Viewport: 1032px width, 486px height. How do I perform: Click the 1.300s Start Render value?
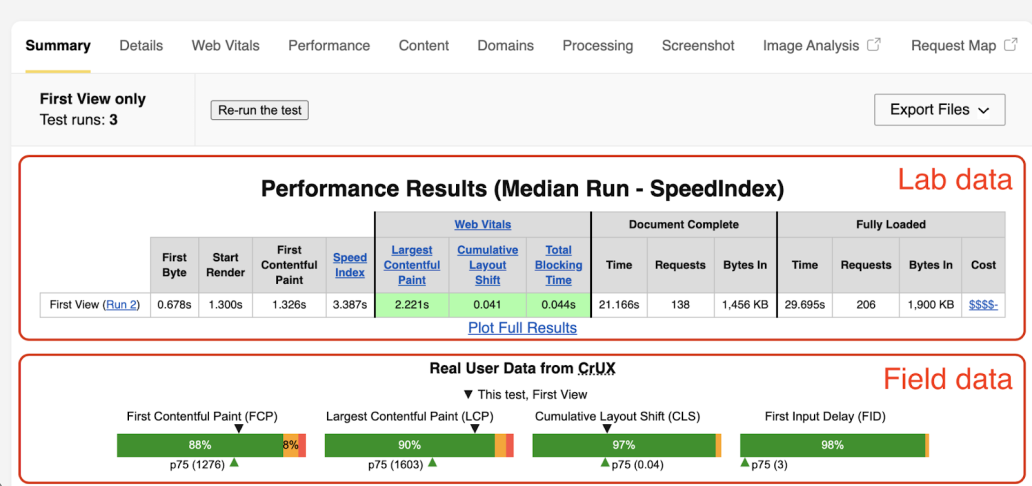[226, 305]
